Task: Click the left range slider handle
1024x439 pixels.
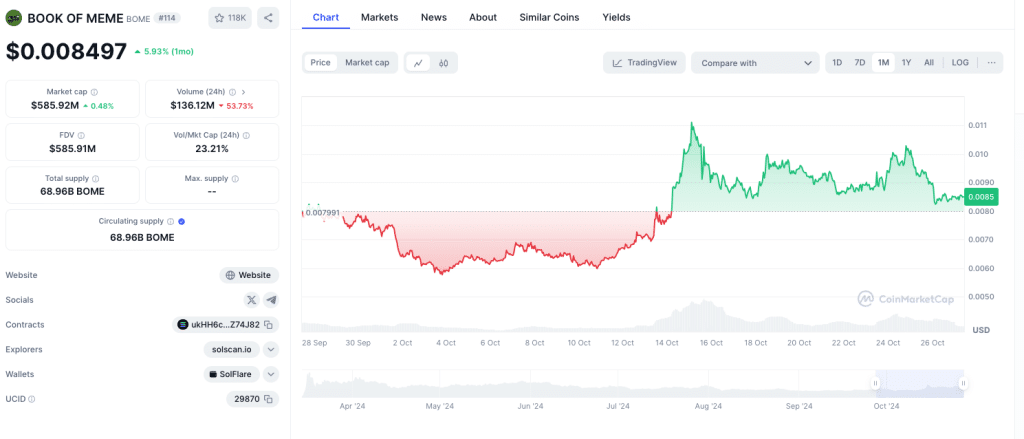Action: [876, 383]
